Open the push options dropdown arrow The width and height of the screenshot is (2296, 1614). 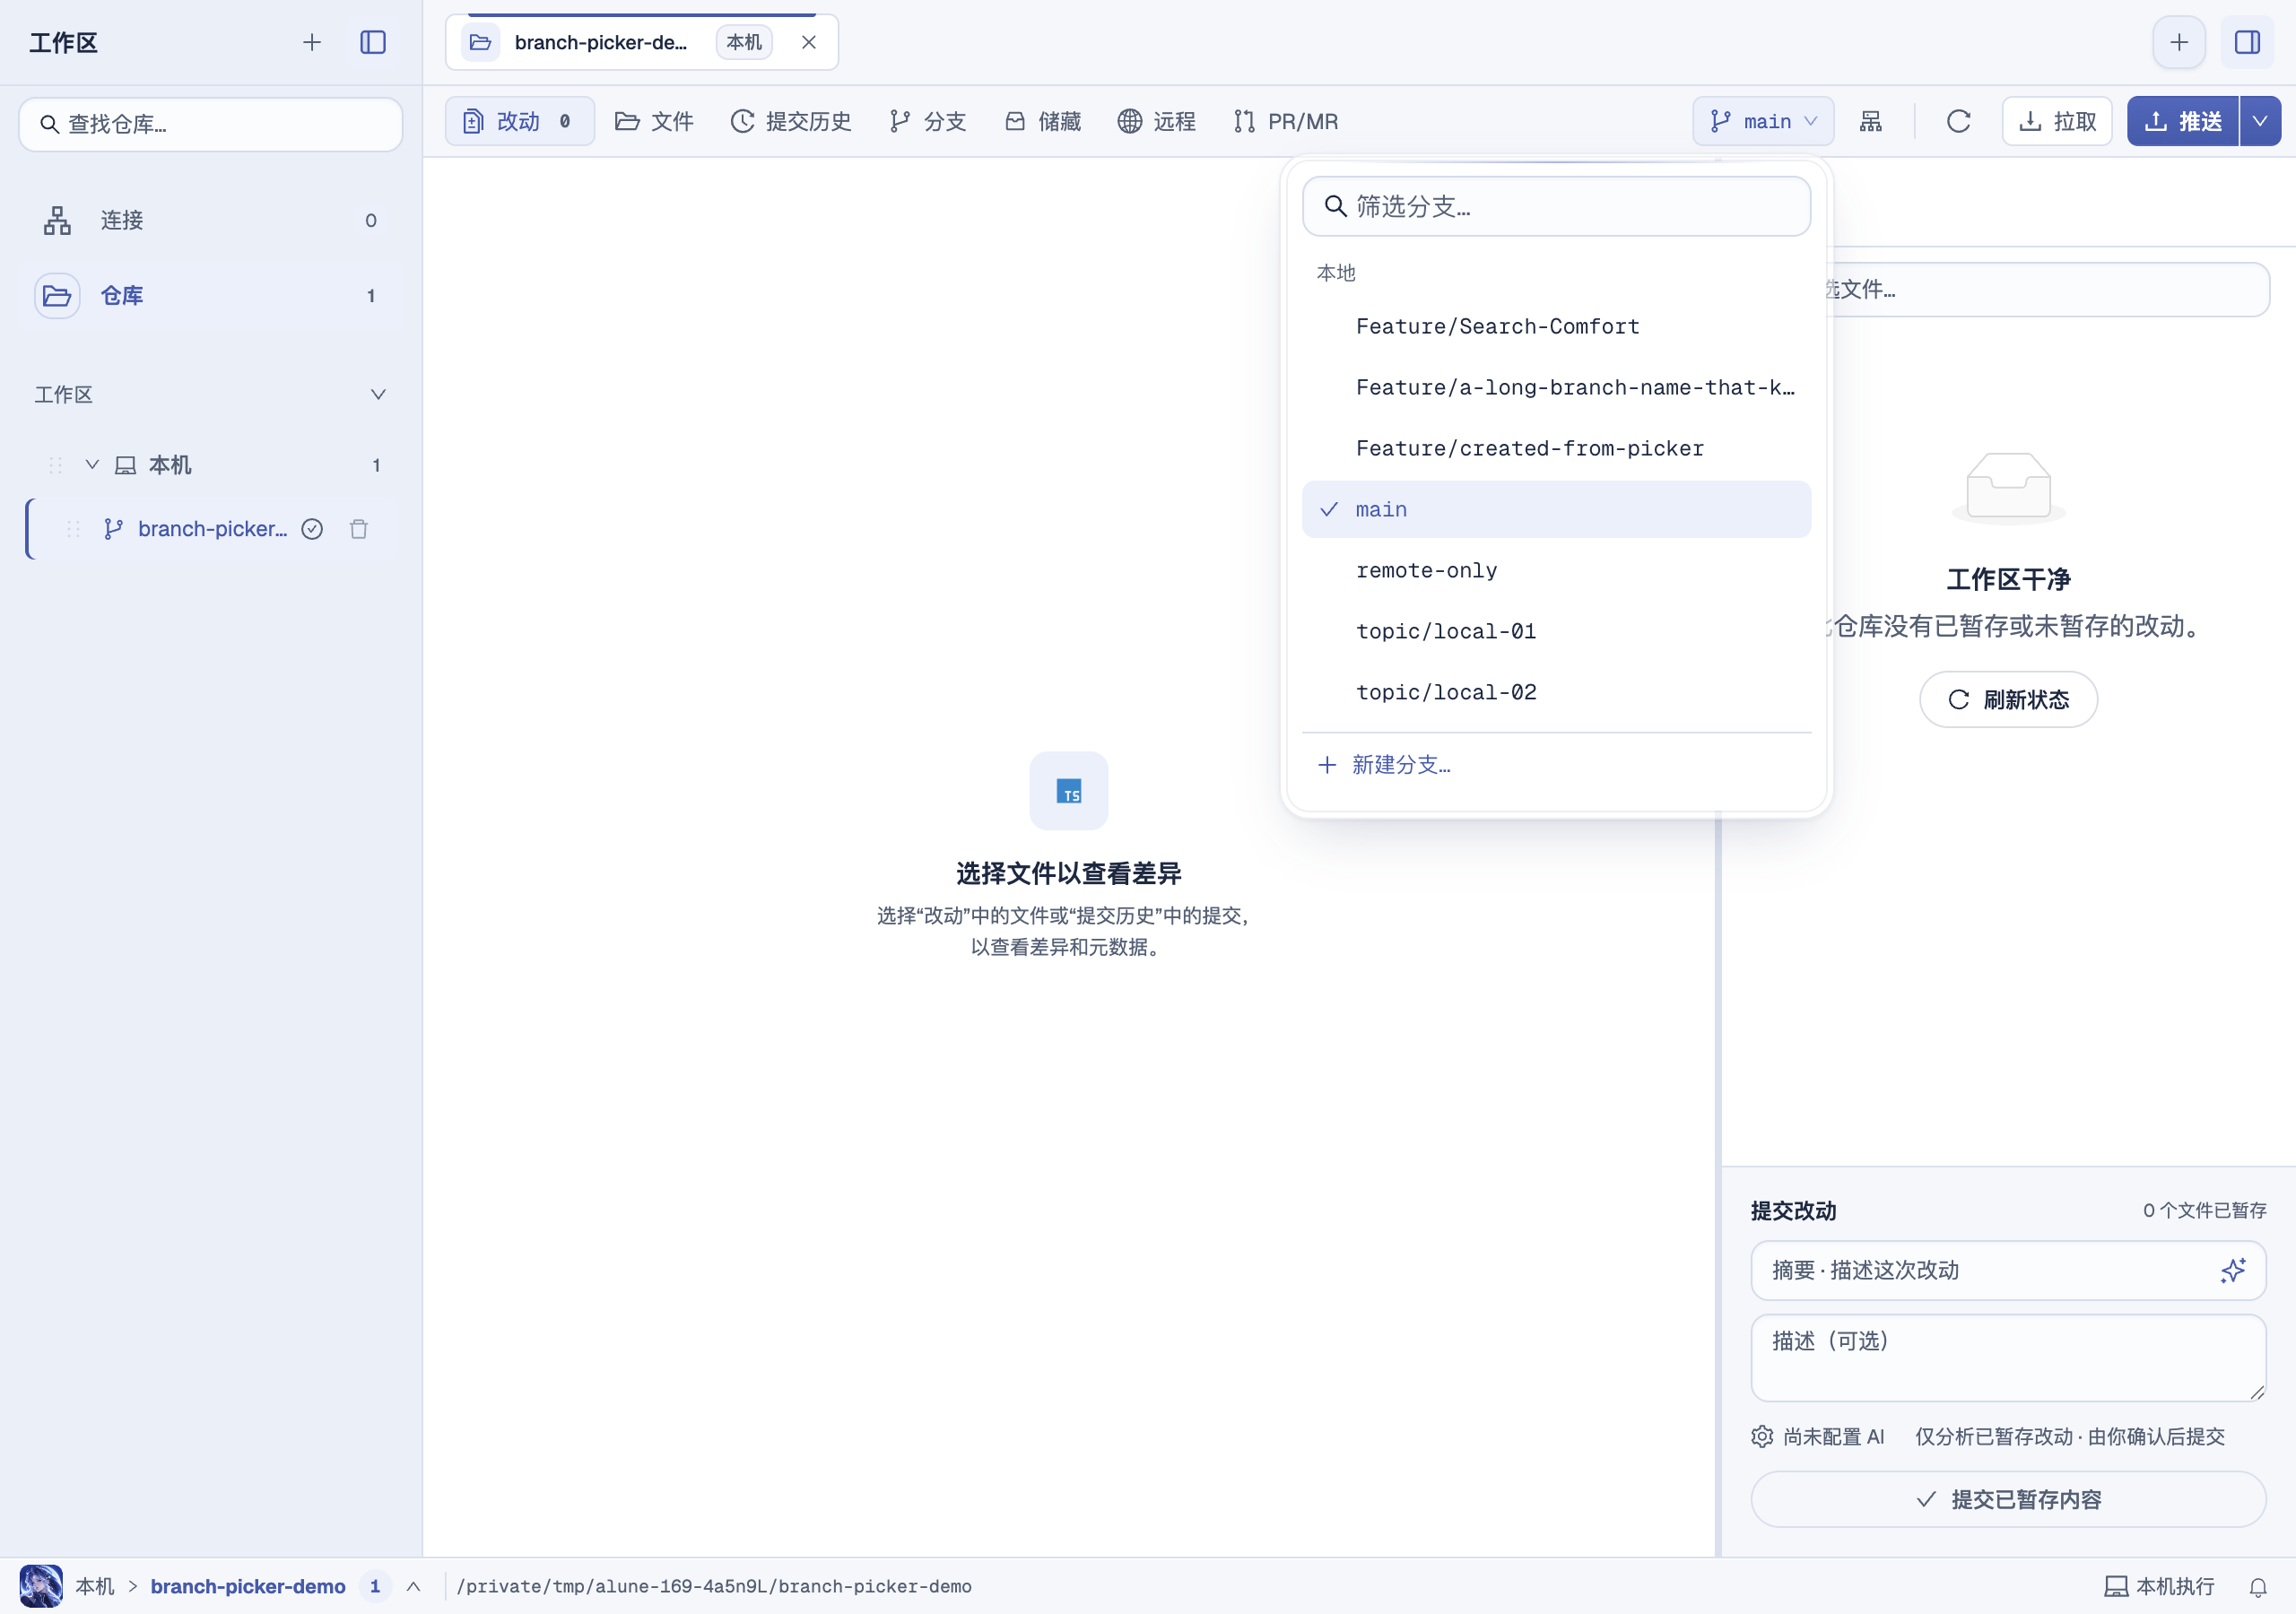pyautogui.click(x=2260, y=121)
